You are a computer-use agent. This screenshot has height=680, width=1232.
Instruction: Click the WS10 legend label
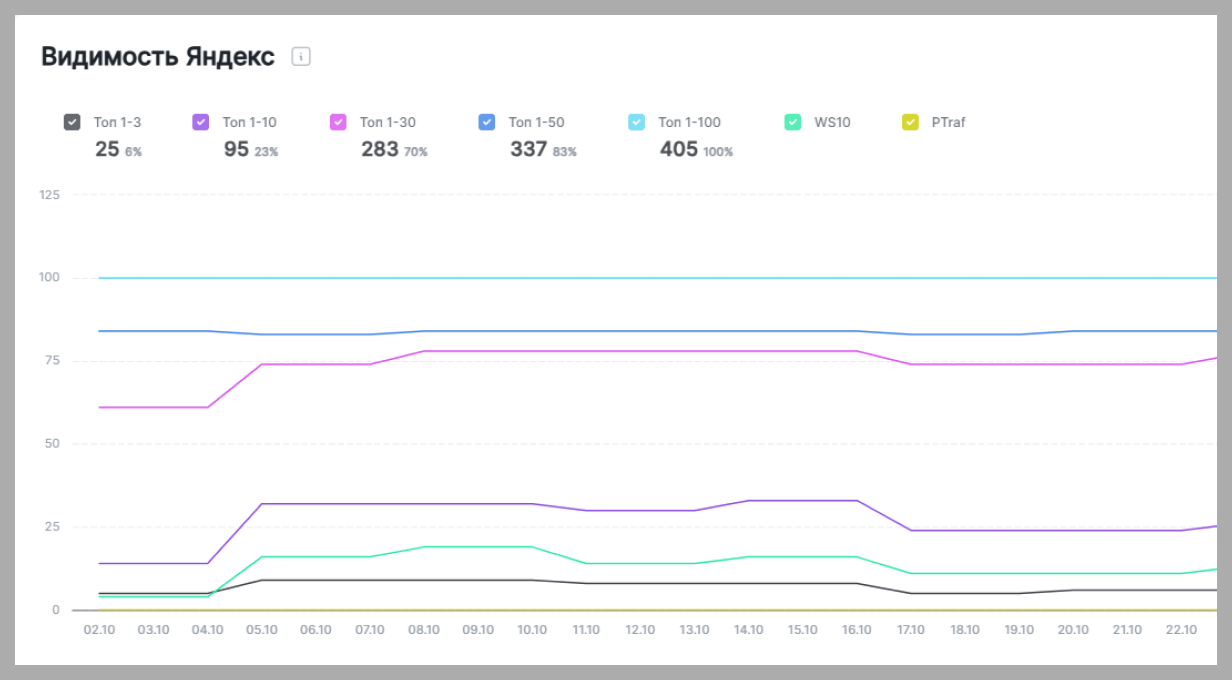[x=832, y=122]
